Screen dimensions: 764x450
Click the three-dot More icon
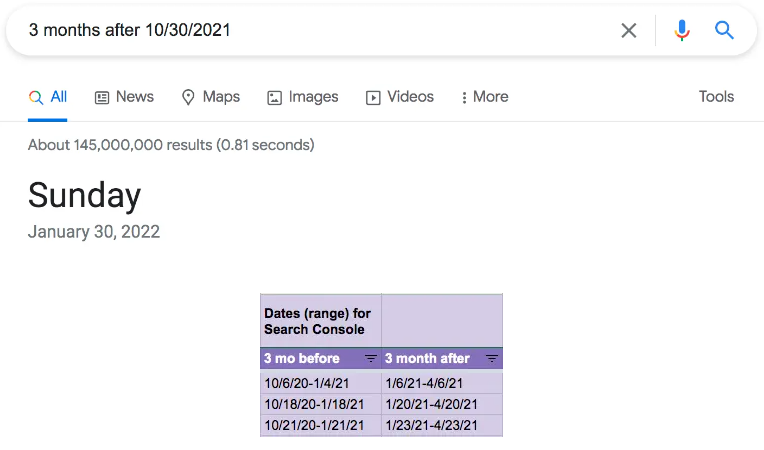click(464, 97)
